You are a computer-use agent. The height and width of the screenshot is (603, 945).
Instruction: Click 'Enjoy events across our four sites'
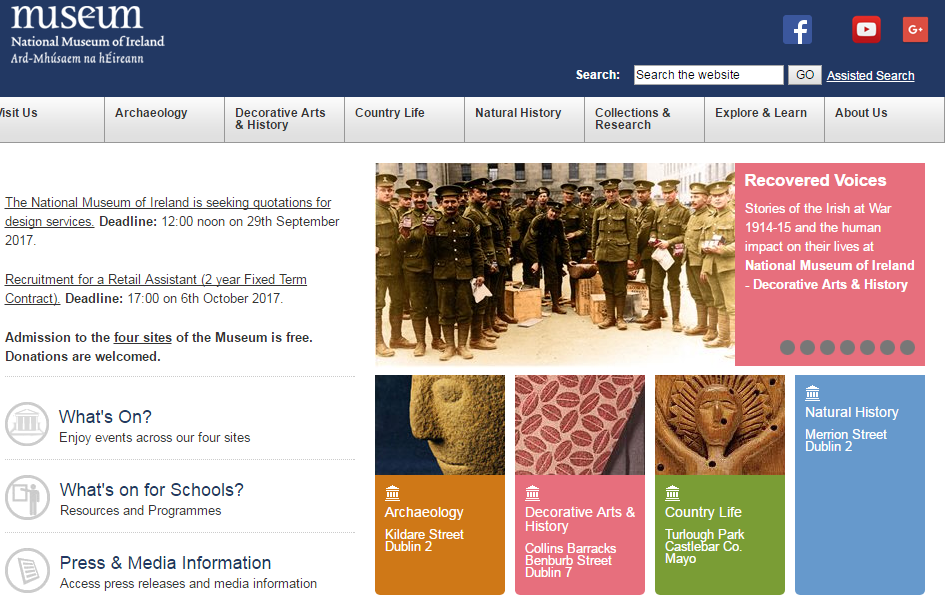click(154, 438)
